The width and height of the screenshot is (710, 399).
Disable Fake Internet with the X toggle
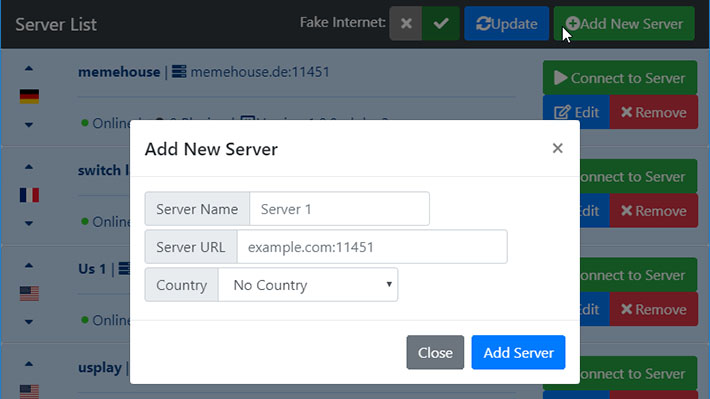tap(406, 24)
